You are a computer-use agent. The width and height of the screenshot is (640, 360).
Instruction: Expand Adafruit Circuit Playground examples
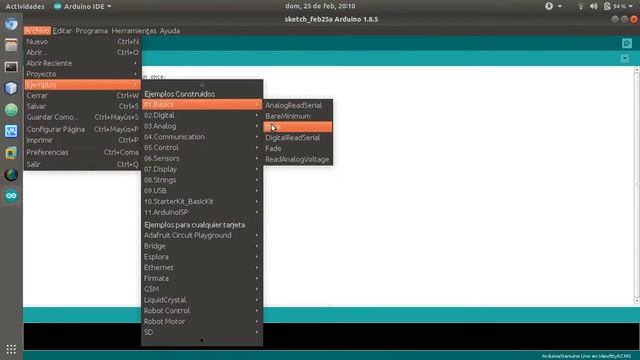point(202,236)
